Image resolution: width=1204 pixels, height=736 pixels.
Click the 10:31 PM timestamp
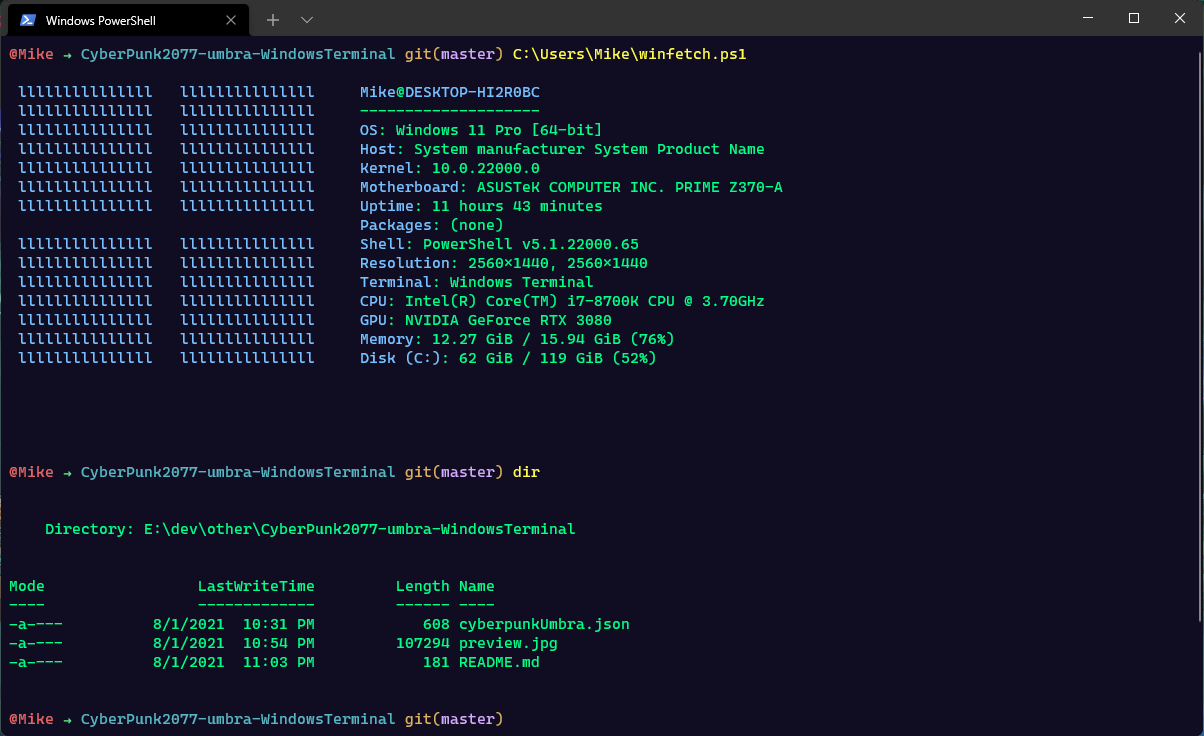tap(278, 624)
